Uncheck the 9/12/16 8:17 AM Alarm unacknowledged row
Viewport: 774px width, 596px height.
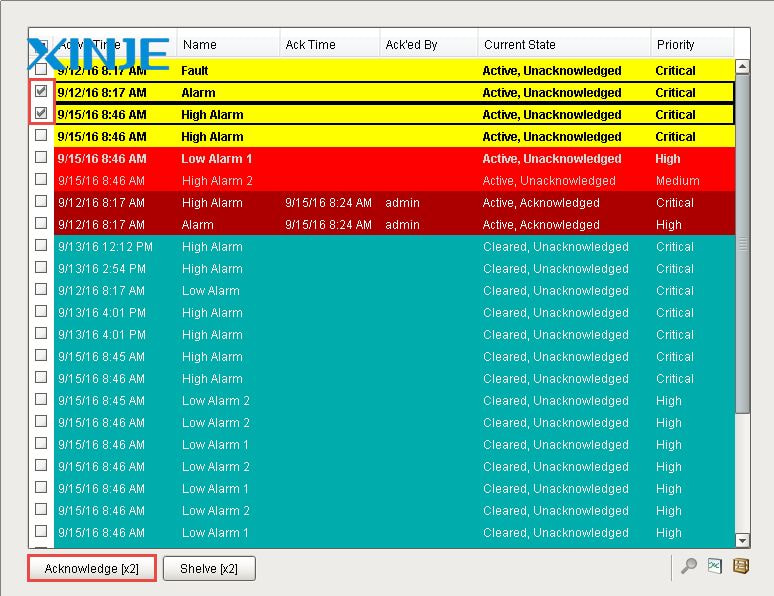(x=41, y=91)
